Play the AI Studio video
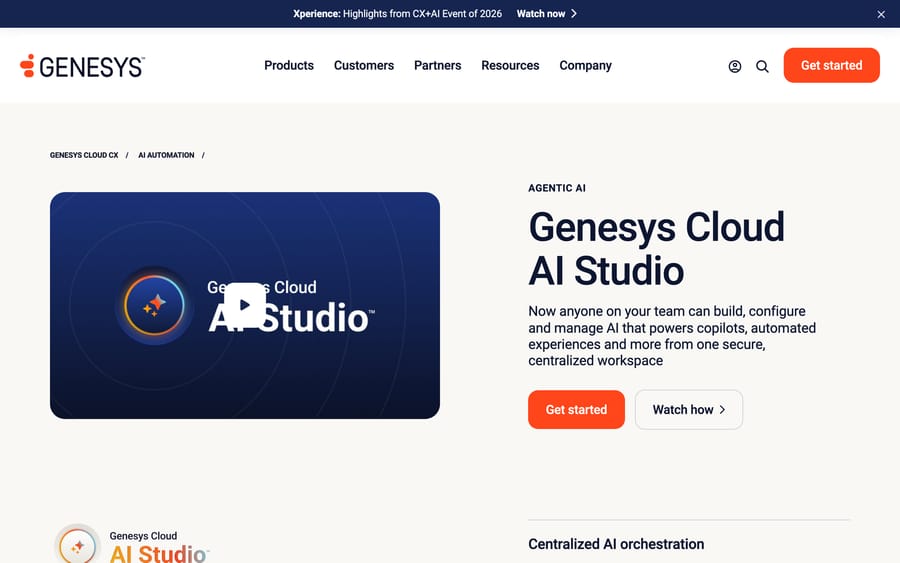The height and width of the screenshot is (563, 900). click(245, 305)
